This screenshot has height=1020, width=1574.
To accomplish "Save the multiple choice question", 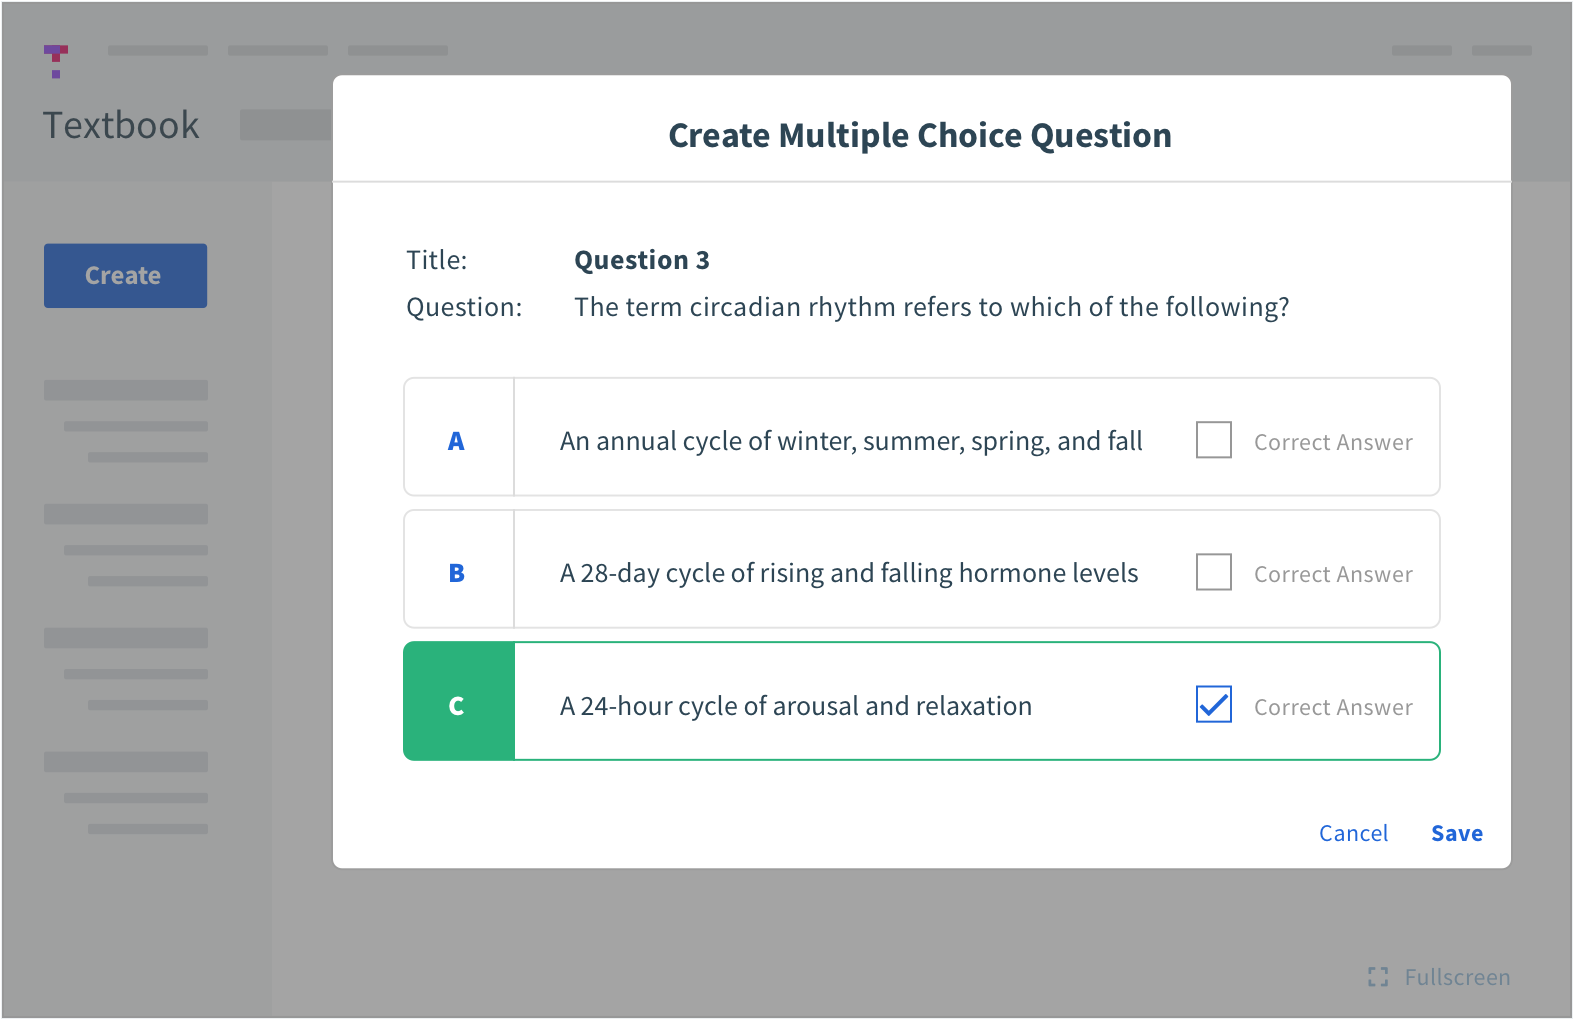I will (x=1457, y=833).
